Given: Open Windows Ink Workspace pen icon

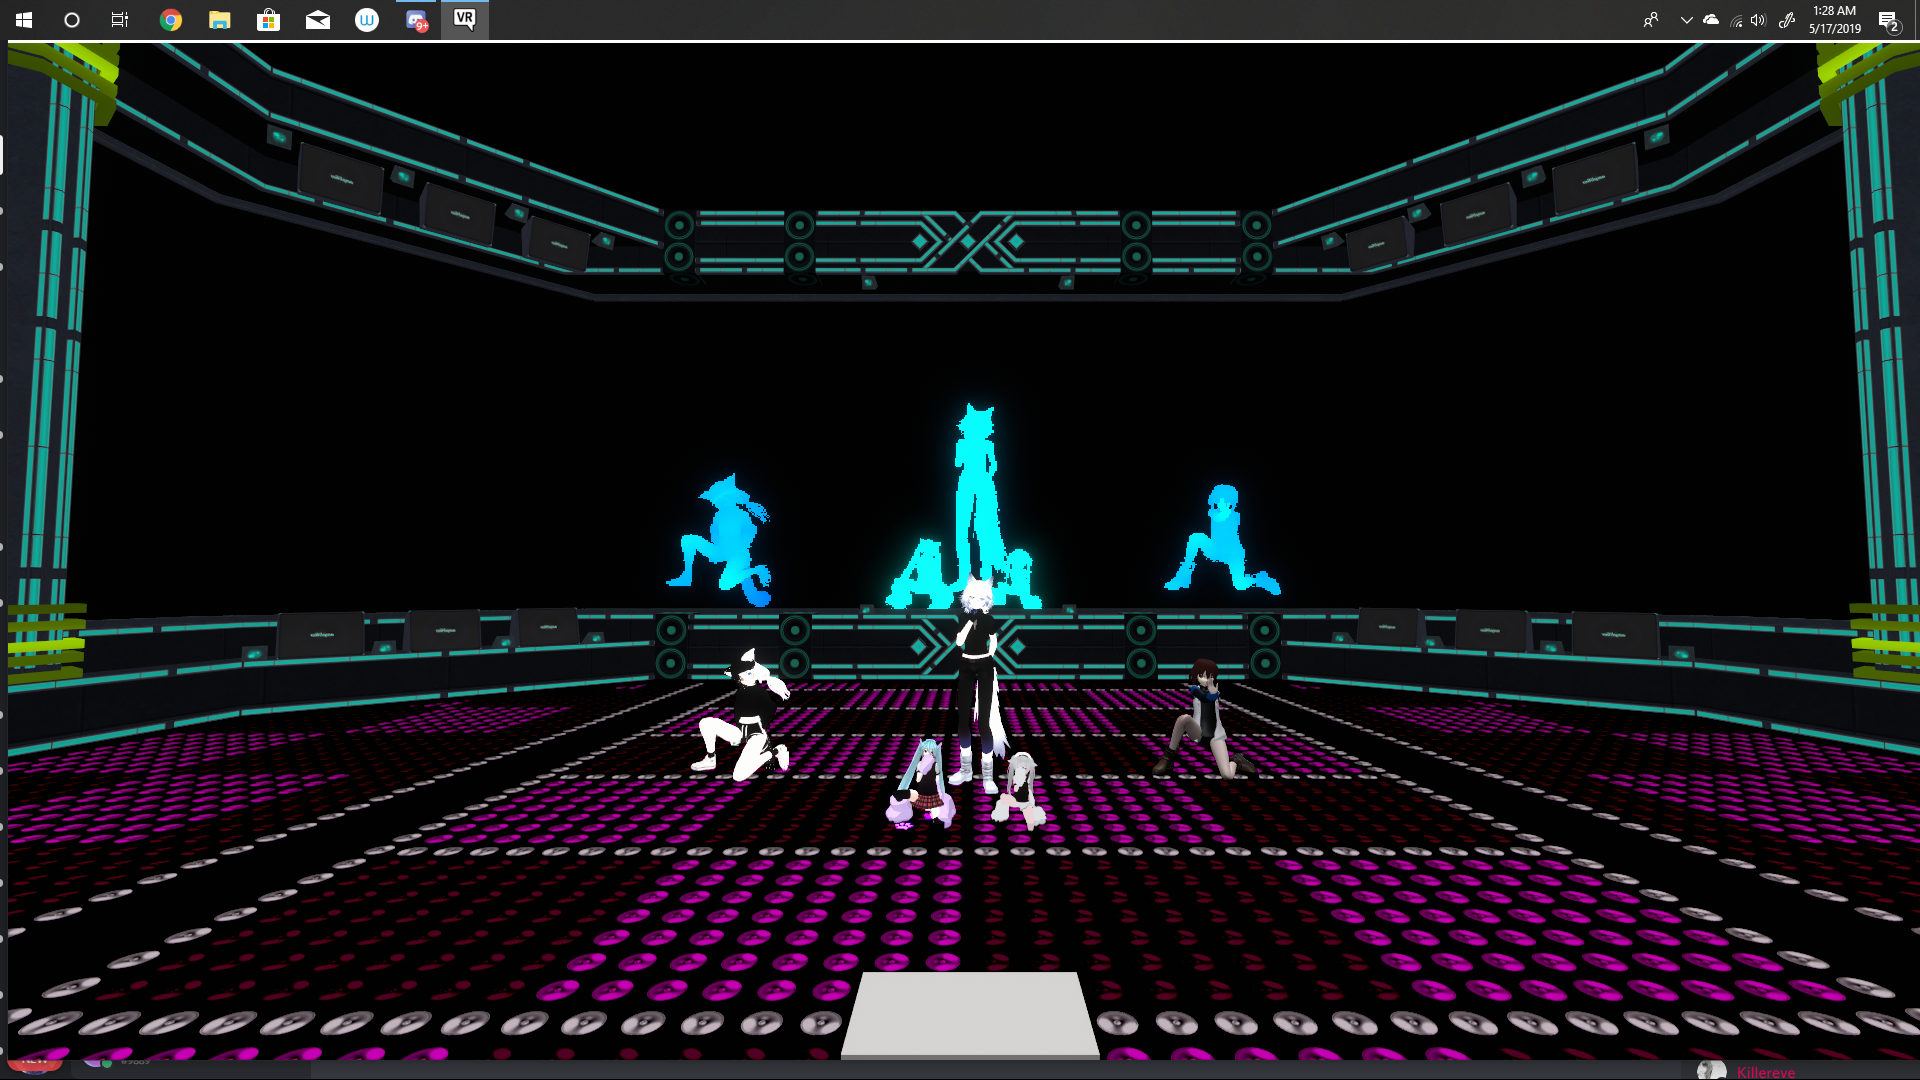Looking at the screenshot, I should point(1787,20).
